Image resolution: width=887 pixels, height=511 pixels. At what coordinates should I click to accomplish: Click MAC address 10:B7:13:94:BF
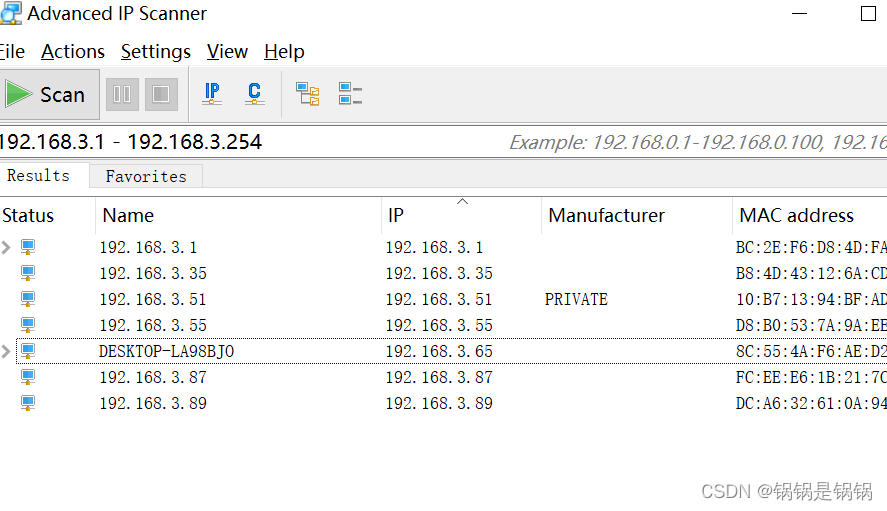point(811,299)
